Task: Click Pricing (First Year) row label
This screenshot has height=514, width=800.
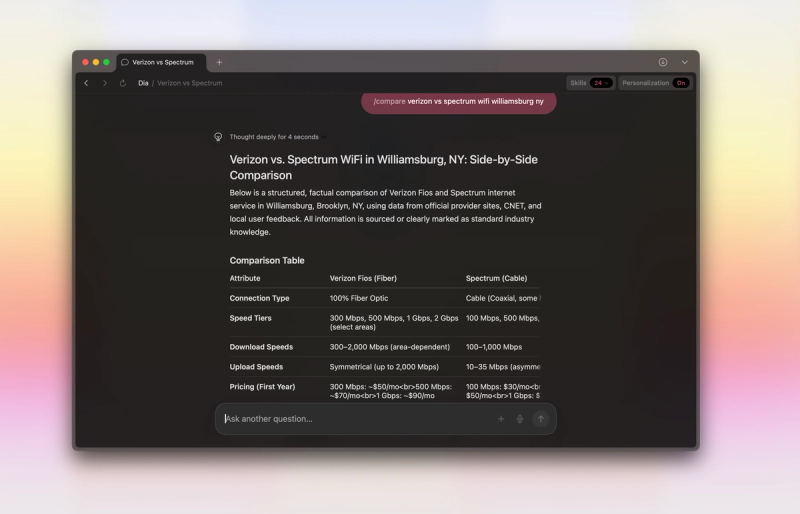Action: tap(262, 387)
